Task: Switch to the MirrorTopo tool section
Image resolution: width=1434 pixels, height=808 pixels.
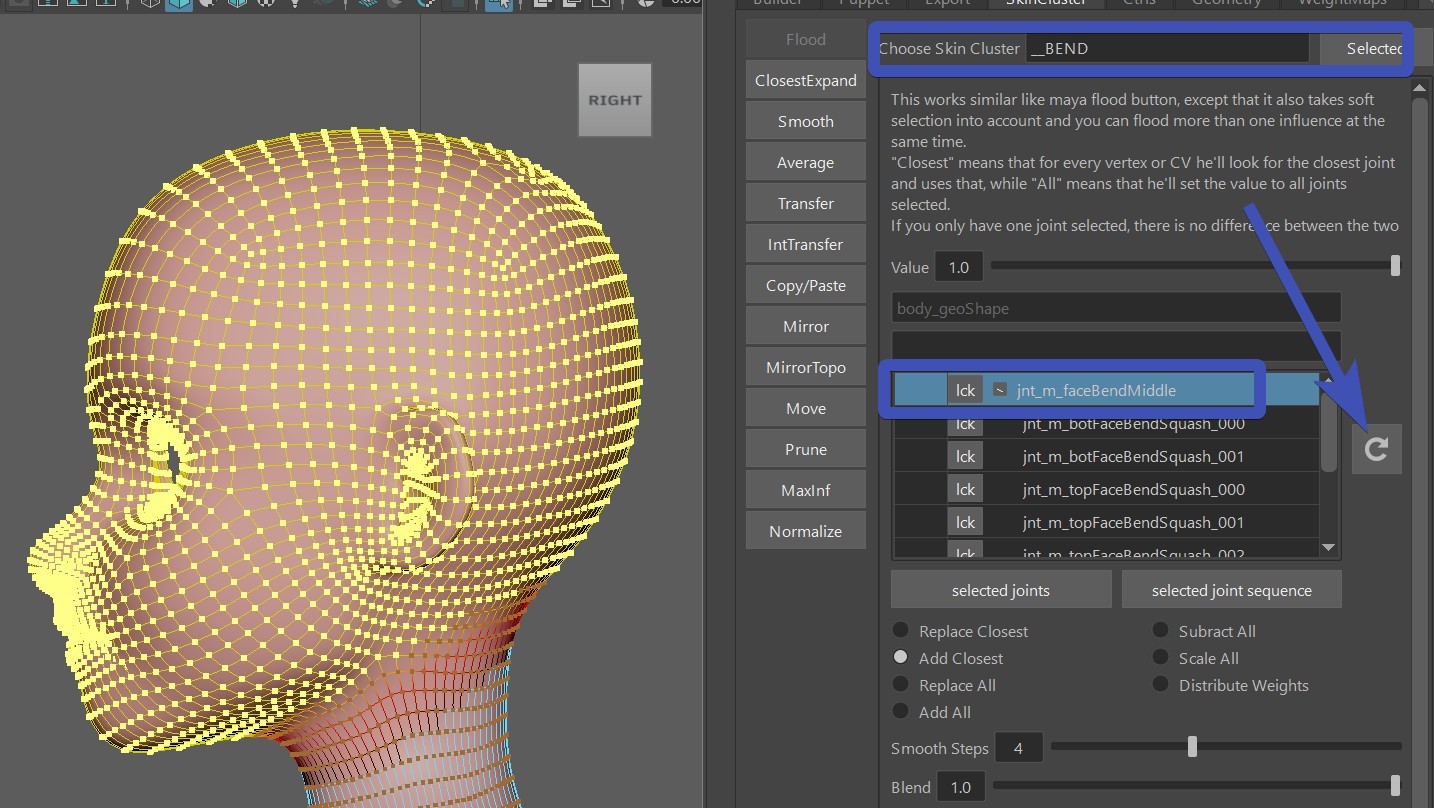Action: point(805,367)
